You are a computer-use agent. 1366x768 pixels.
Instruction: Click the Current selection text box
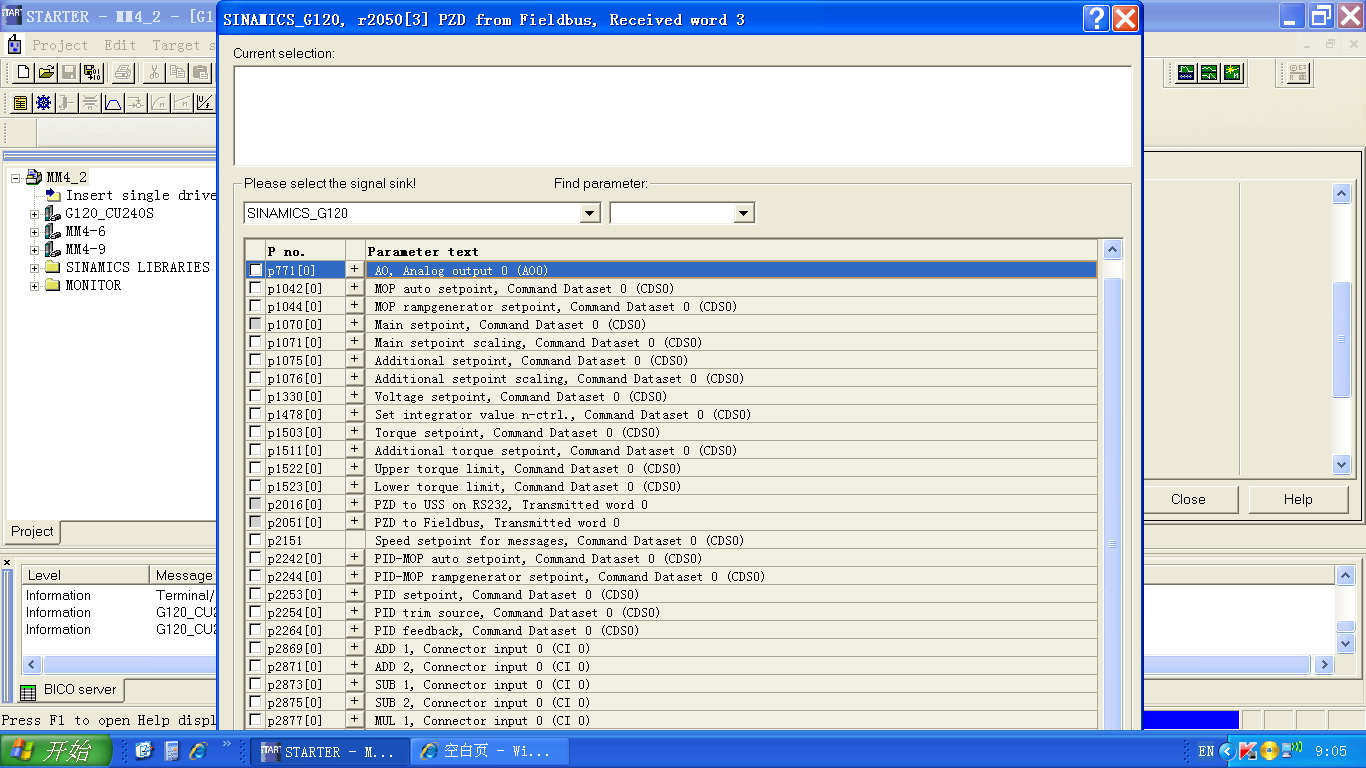coord(683,116)
